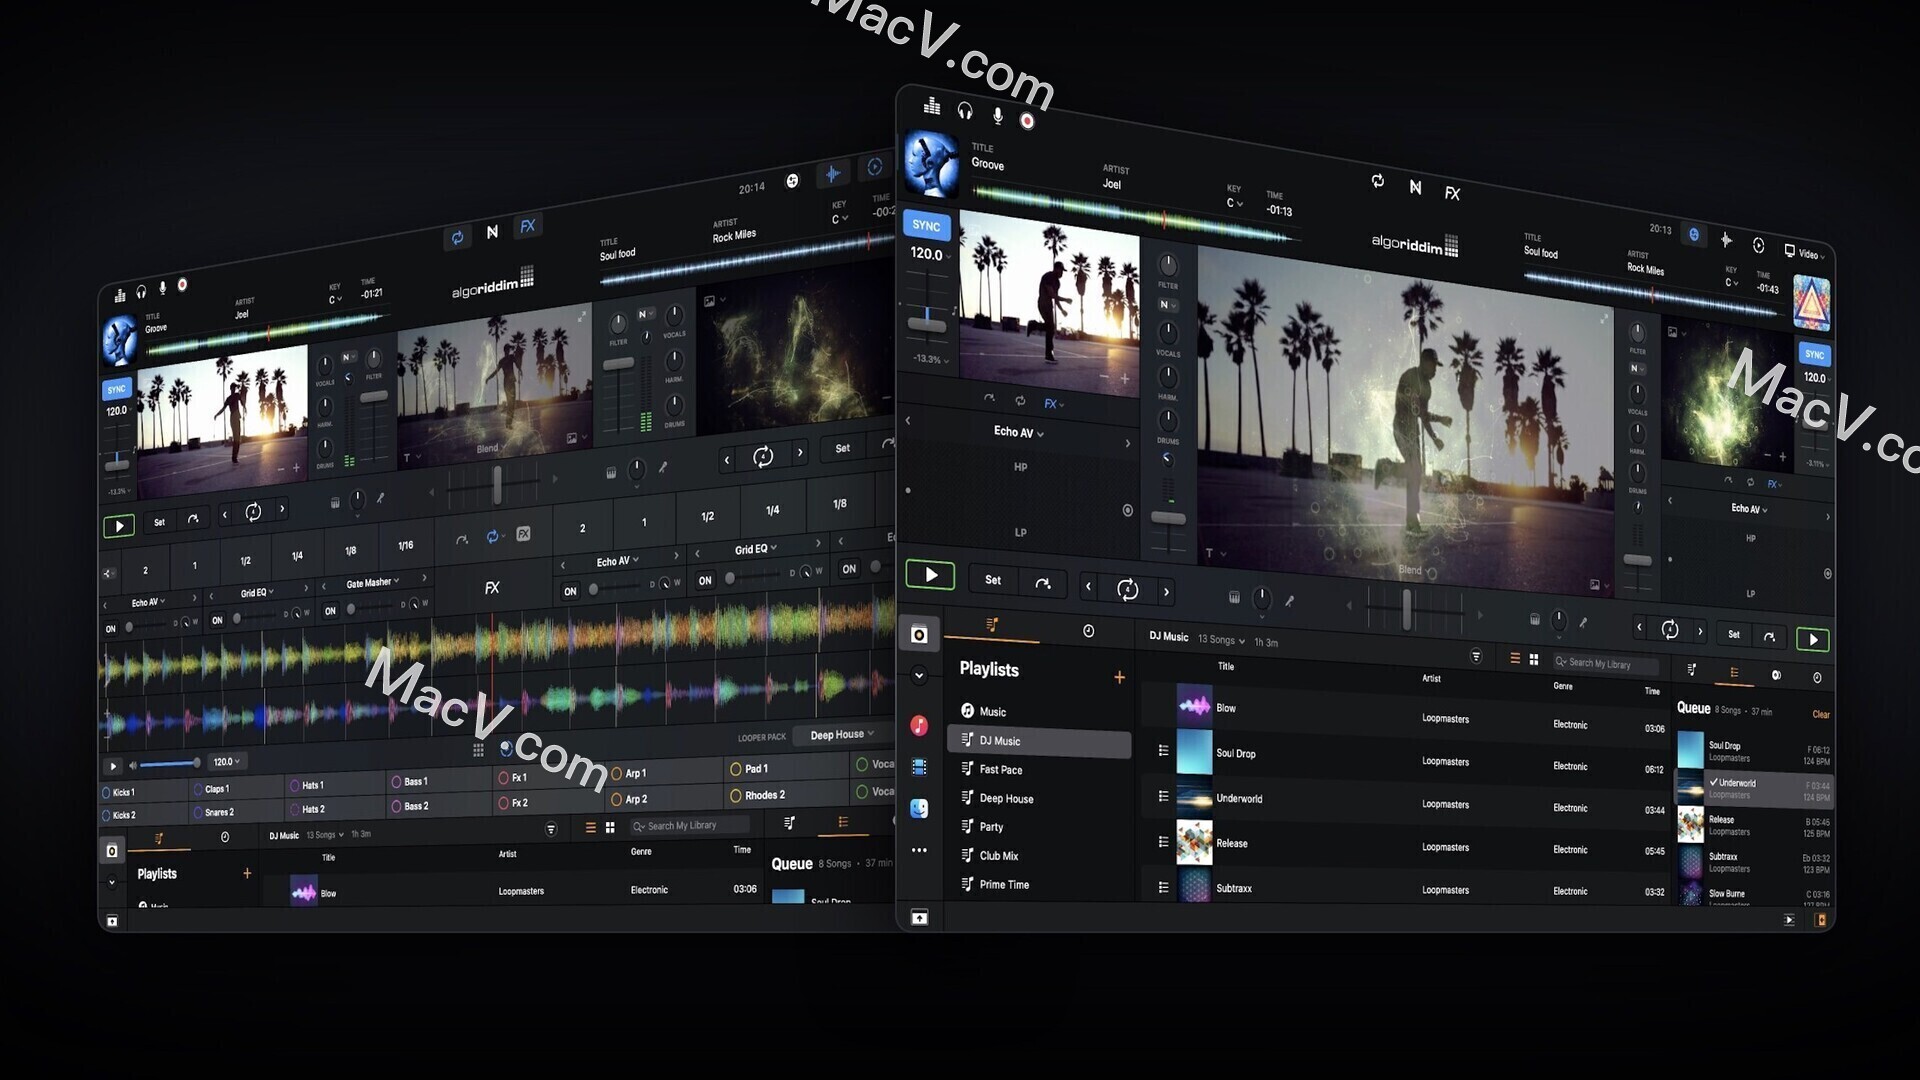The height and width of the screenshot is (1080, 1920).
Task: Toggle Neural Mix with the N icon
Action: point(1416,187)
